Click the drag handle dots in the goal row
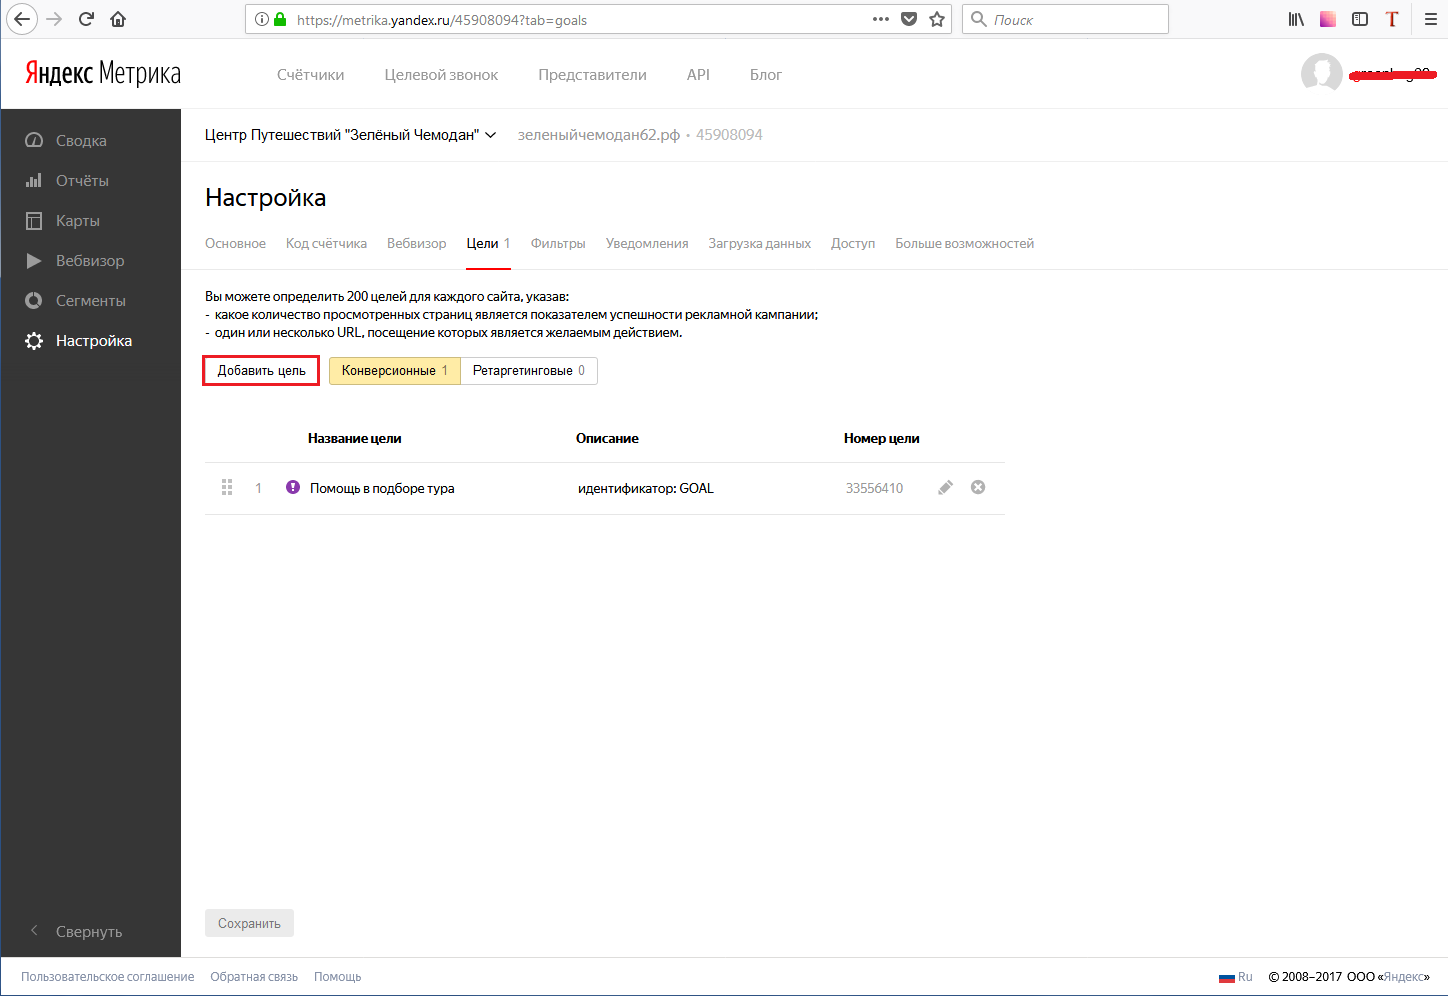1448x996 pixels. tap(227, 487)
